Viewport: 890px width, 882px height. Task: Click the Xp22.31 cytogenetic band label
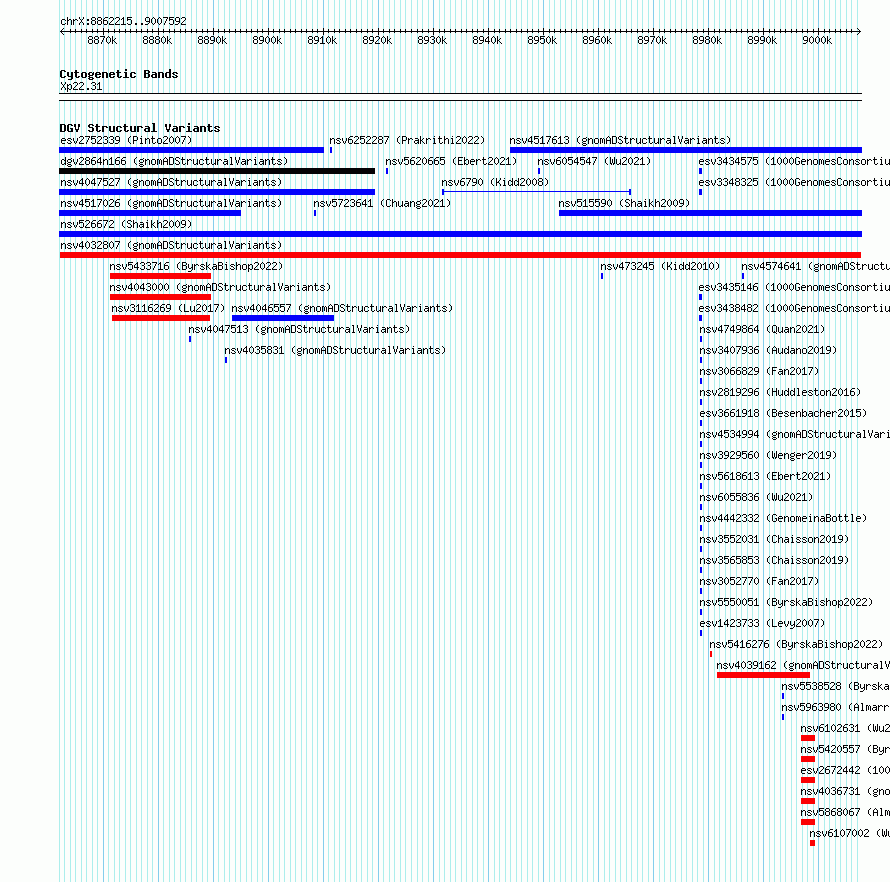coord(81,86)
